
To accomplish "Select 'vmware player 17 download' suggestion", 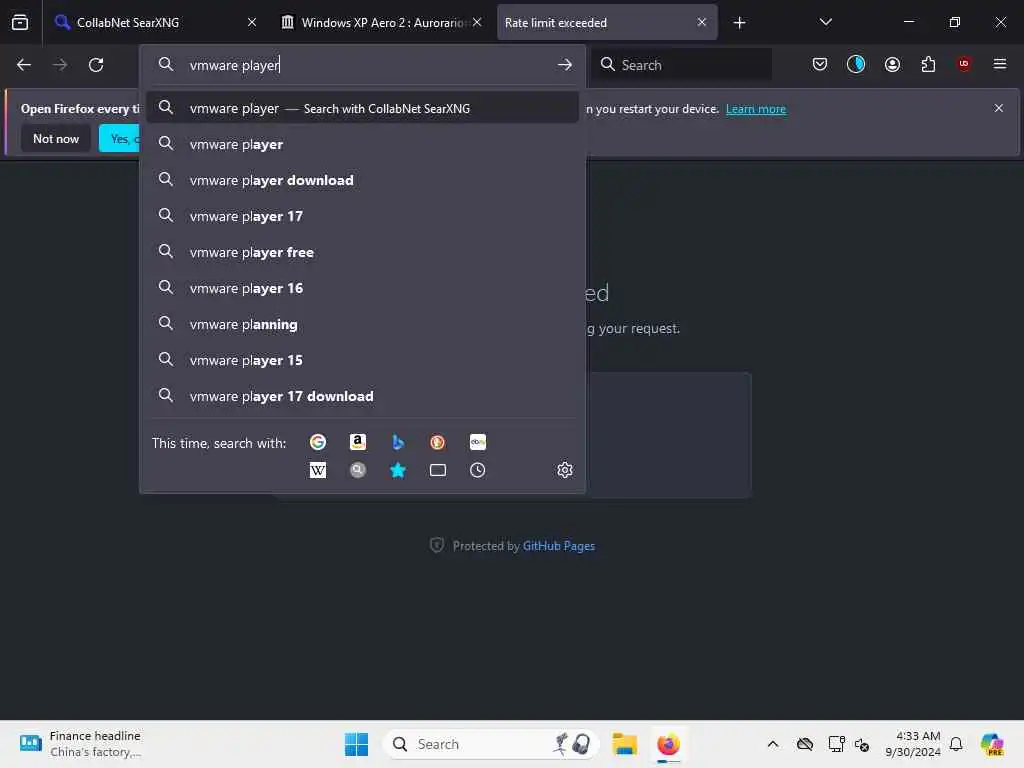I will point(362,396).
